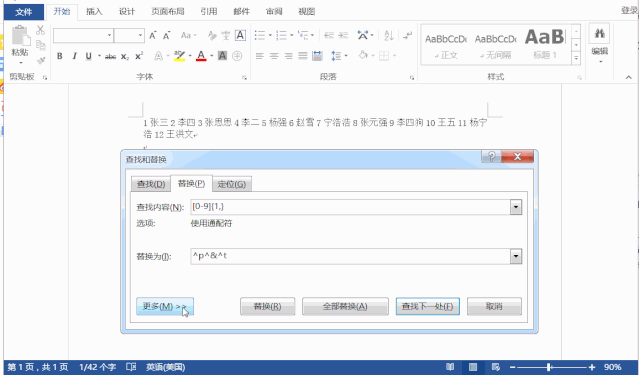Toggle Italic formatting in ribbon

tap(74, 56)
